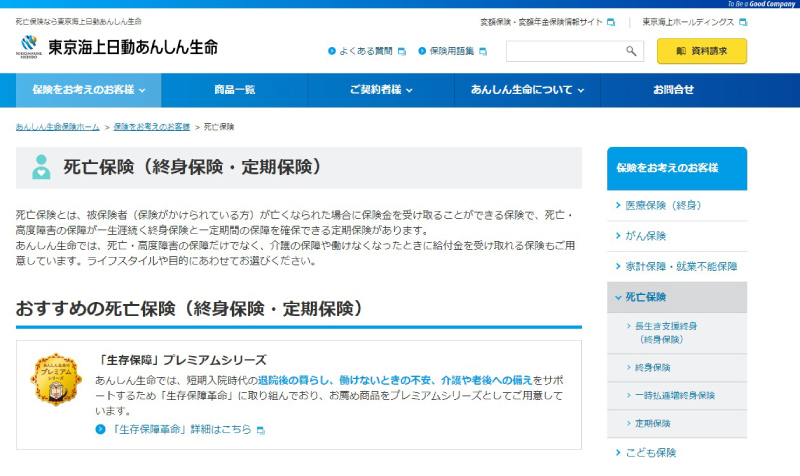Click the Tokio Marine logo icon
Viewport: 800px width, 476px height.
point(29,46)
